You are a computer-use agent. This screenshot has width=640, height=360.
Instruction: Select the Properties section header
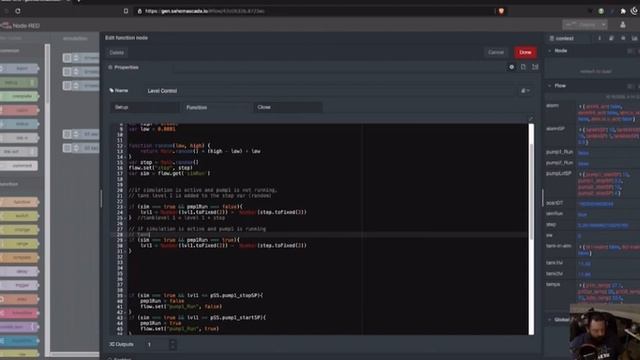[x=124, y=67]
